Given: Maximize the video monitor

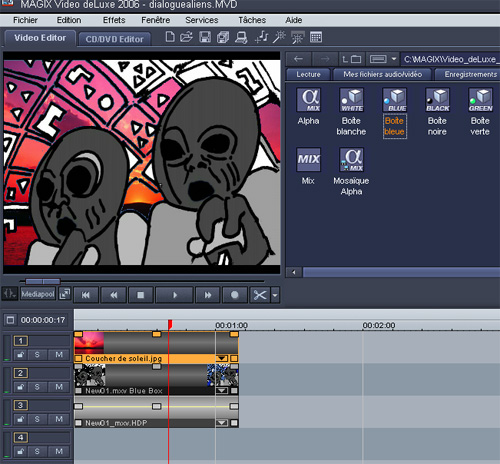Looking at the screenshot, I should pyautogui.click(x=65, y=294).
